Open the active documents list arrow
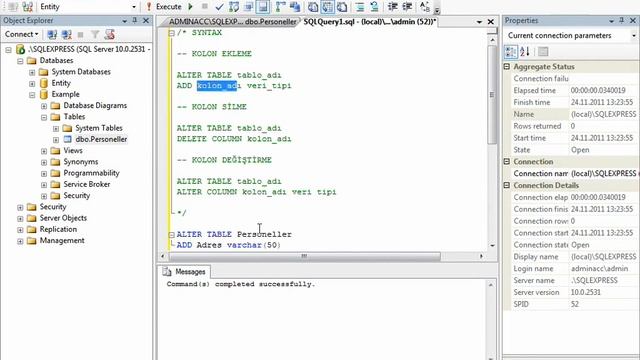This screenshot has width=640, height=360. tap(480, 22)
